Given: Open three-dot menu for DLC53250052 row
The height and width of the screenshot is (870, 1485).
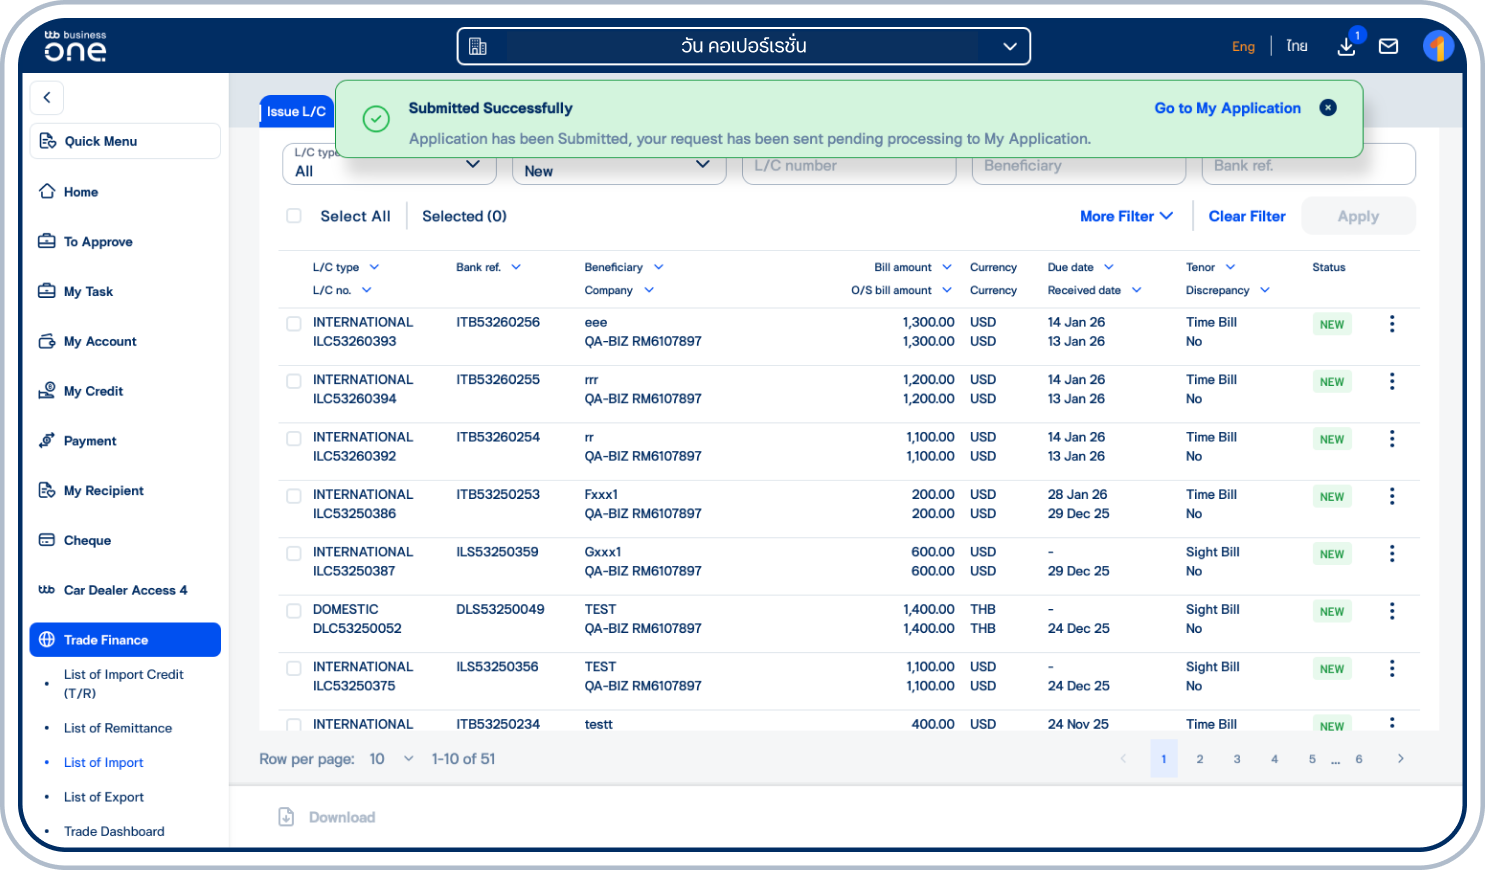Looking at the screenshot, I should 1391,611.
